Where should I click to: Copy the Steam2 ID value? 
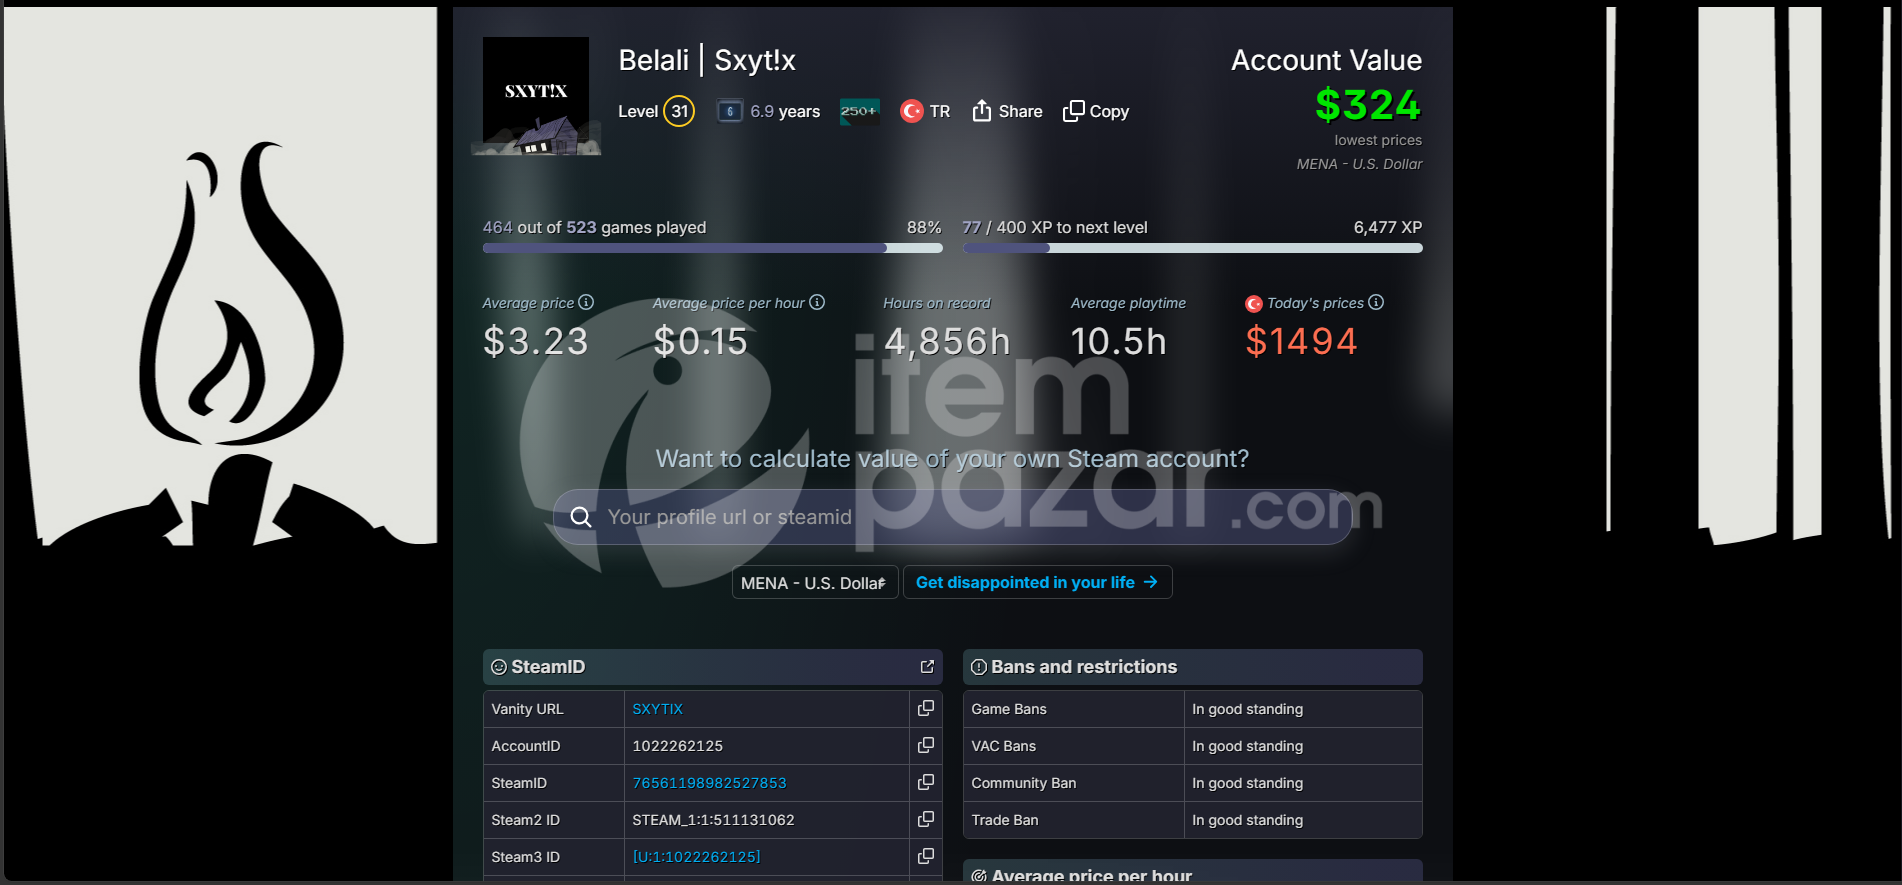click(x=926, y=819)
